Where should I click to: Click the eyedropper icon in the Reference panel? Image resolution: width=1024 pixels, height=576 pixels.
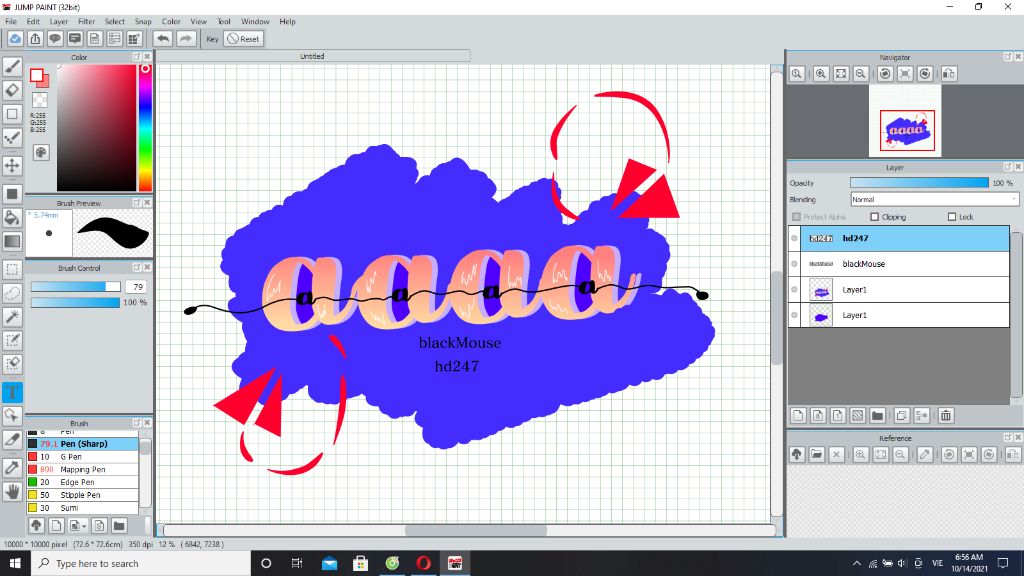click(x=925, y=455)
